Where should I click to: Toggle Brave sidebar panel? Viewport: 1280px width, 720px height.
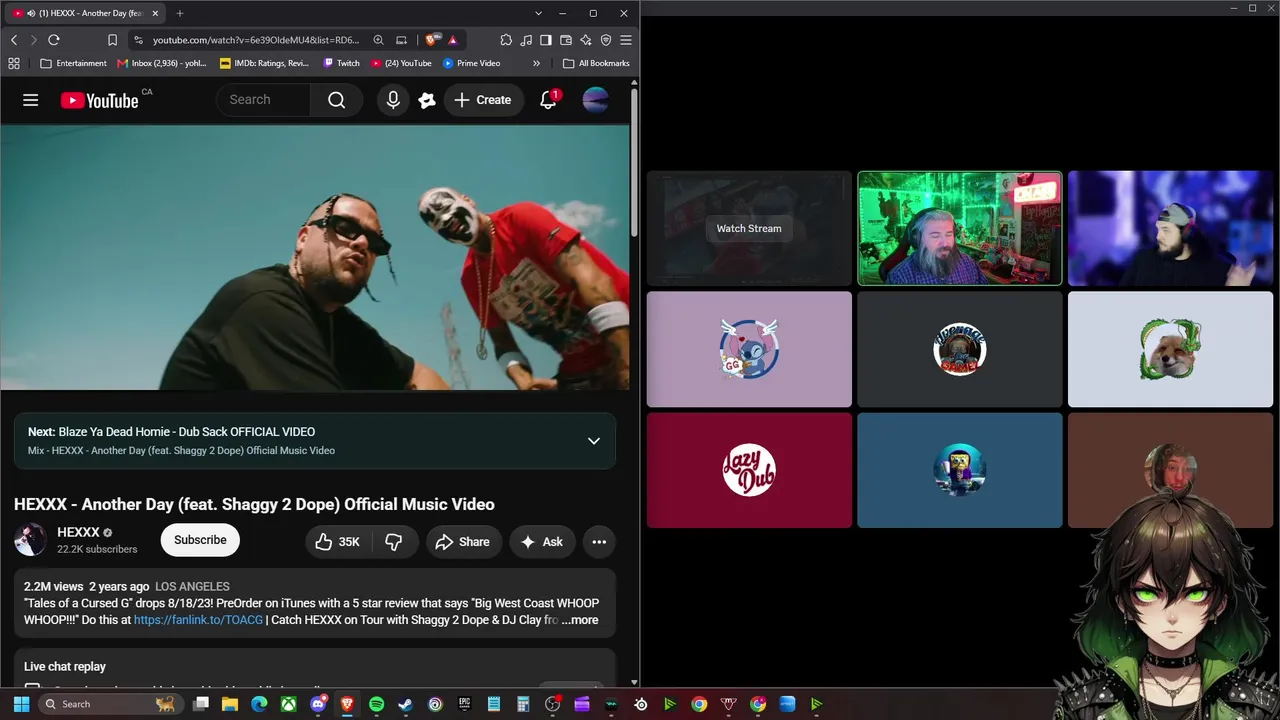pos(546,40)
